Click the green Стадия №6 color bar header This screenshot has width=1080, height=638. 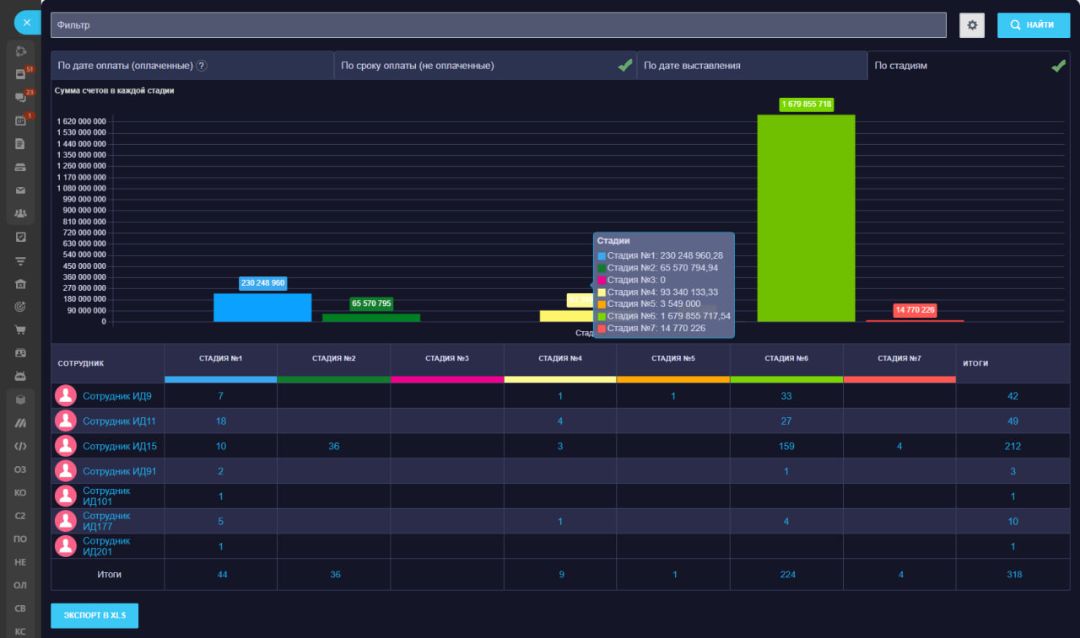786,379
